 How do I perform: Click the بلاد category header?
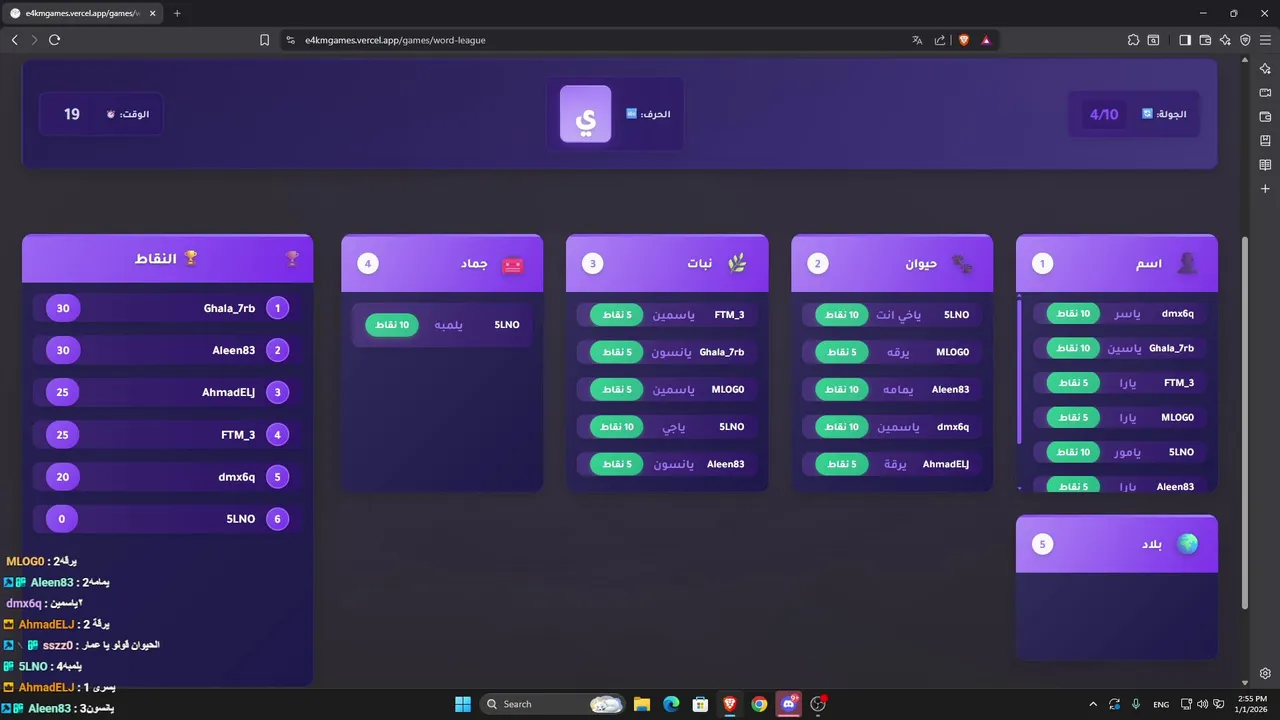click(1117, 544)
